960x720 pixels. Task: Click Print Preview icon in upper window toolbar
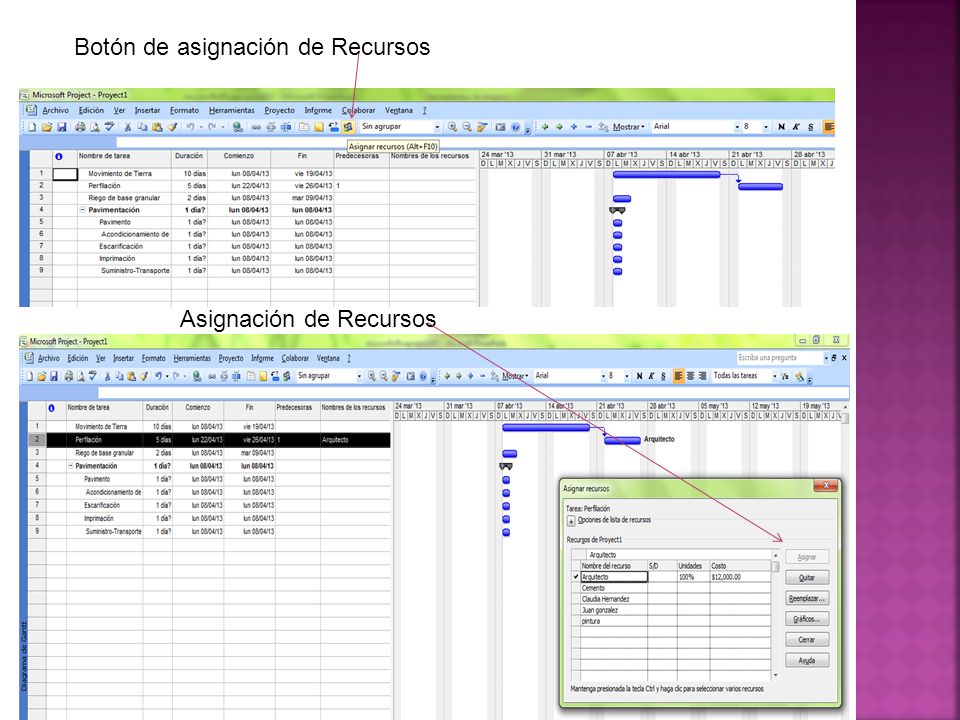click(x=95, y=127)
